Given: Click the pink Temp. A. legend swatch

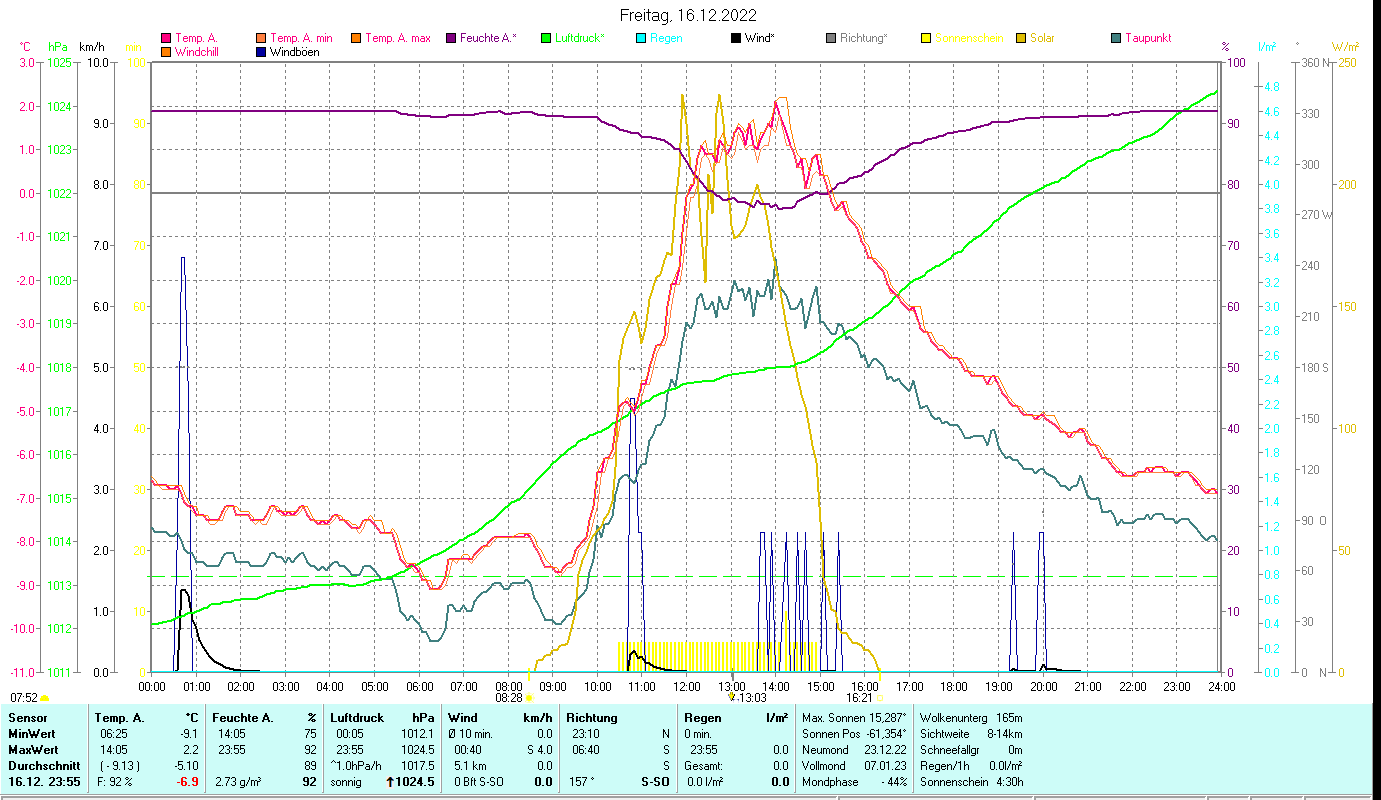Looking at the screenshot, I should tap(166, 39).
